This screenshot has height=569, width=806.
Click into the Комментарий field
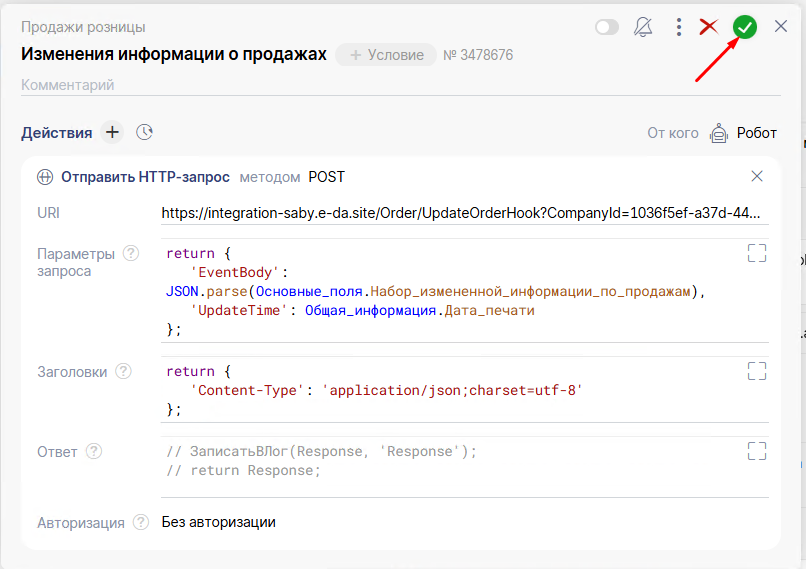(300, 85)
